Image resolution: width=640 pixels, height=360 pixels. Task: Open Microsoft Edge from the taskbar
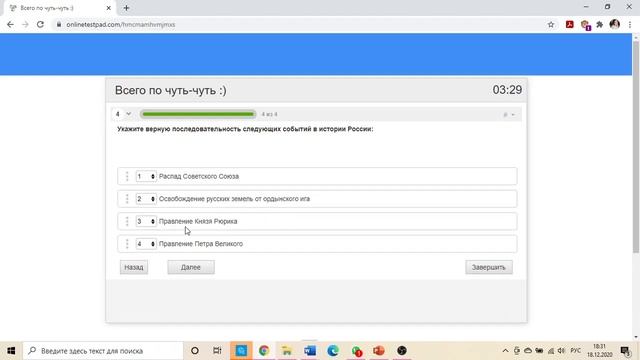click(x=333, y=351)
